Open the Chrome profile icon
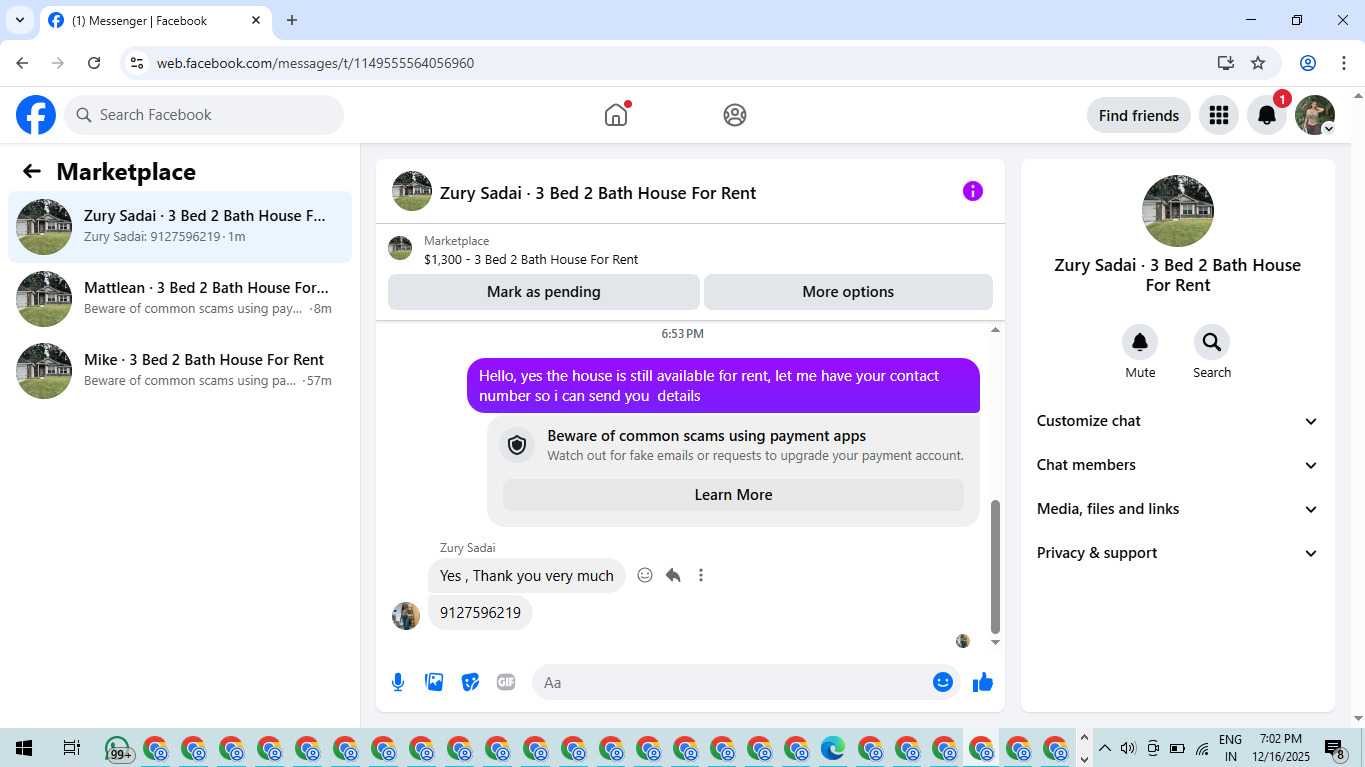This screenshot has height=767, width=1365. pyautogui.click(x=1308, y=63)
